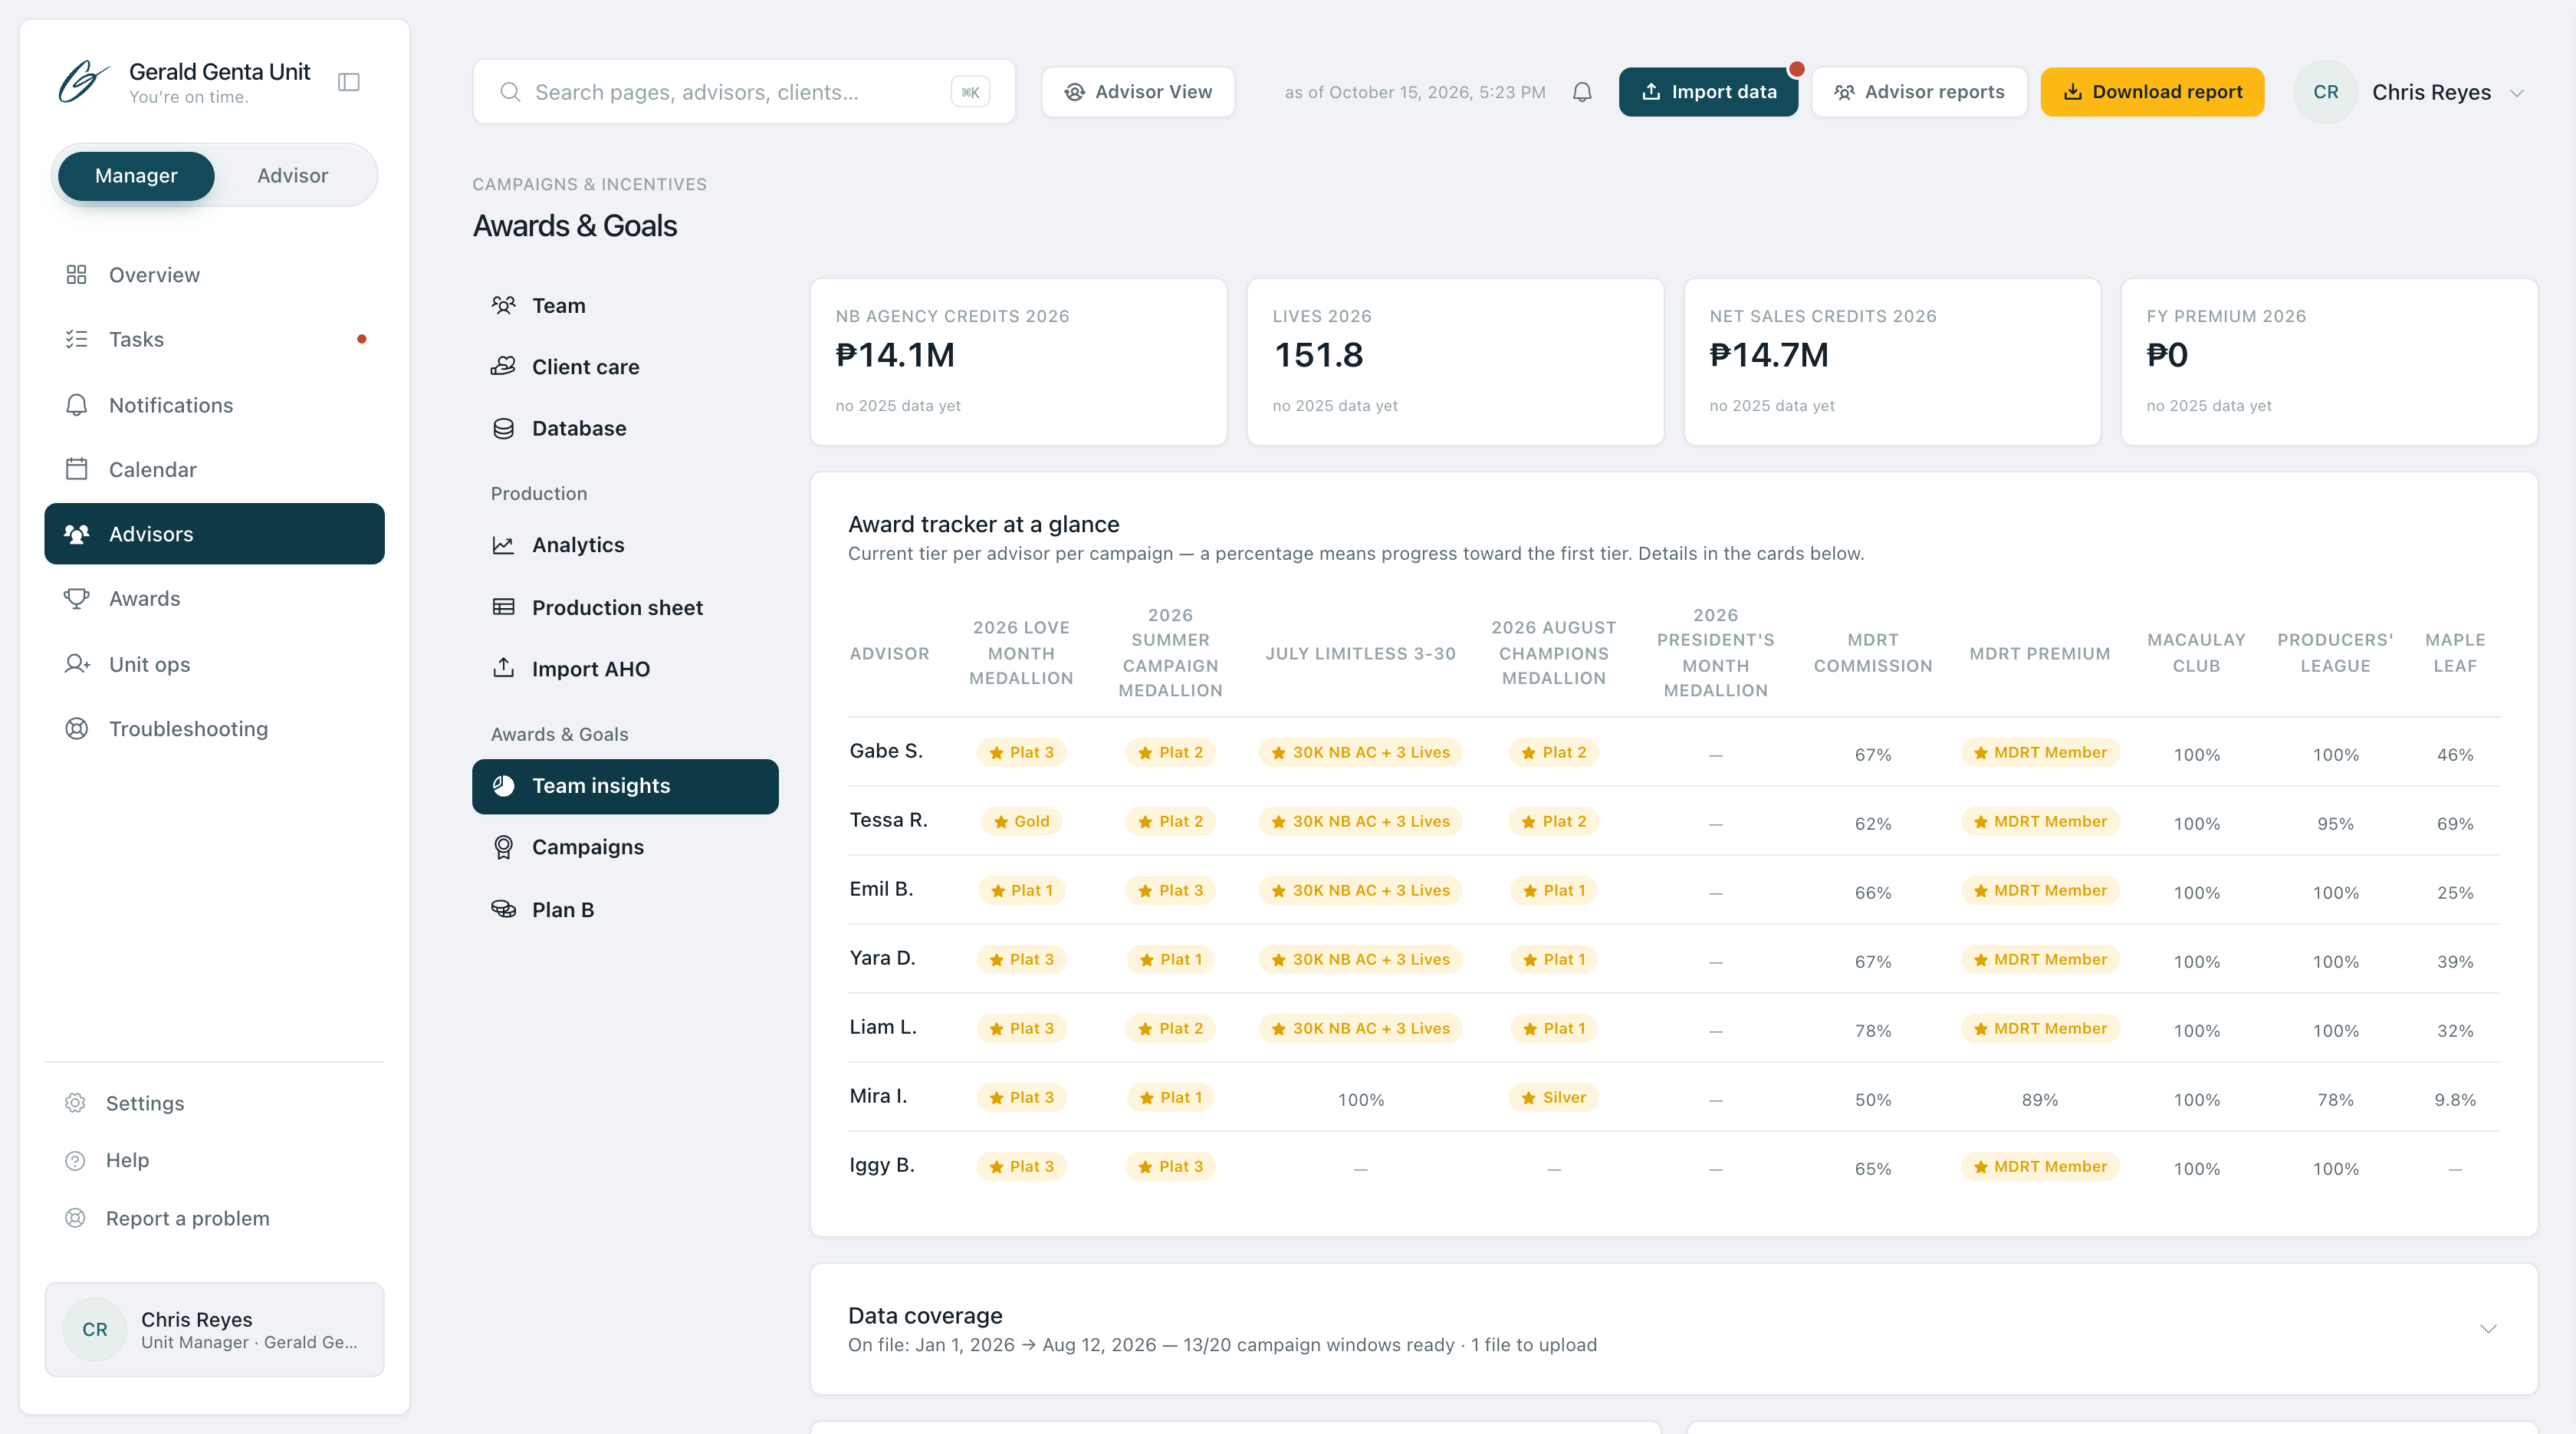
Task: Click the Campaigns medal icon
Action: (504, 847)
